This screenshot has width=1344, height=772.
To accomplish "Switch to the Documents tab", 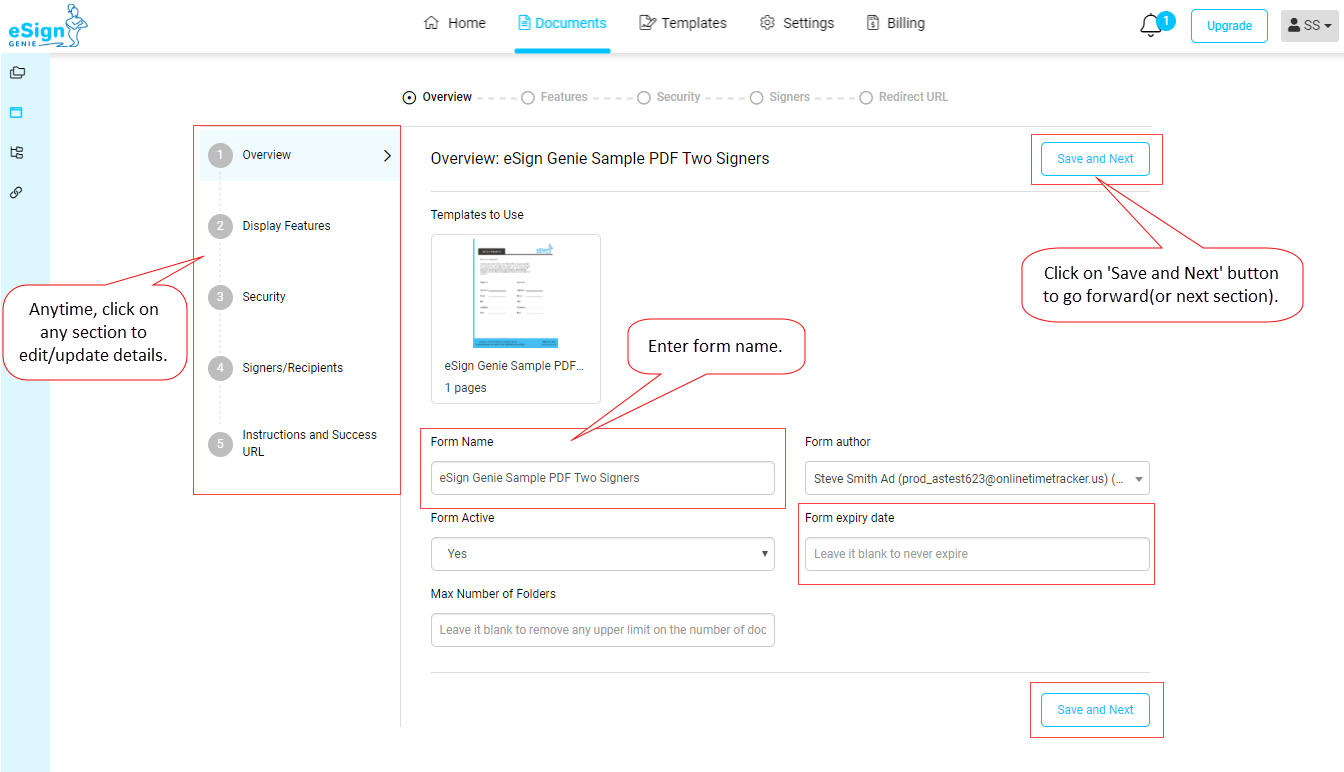I will coord(562,23).
